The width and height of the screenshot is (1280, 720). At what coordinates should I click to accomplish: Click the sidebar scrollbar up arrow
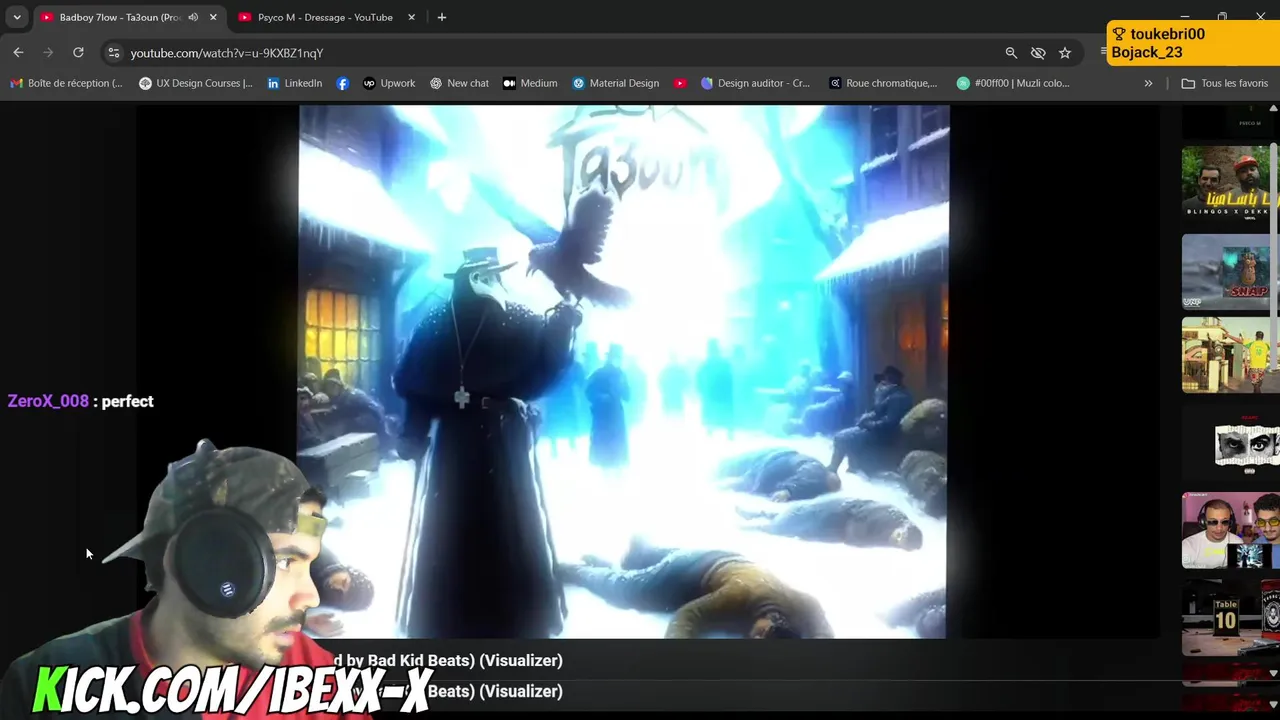pyautogui.click(x=1273, y=108)
